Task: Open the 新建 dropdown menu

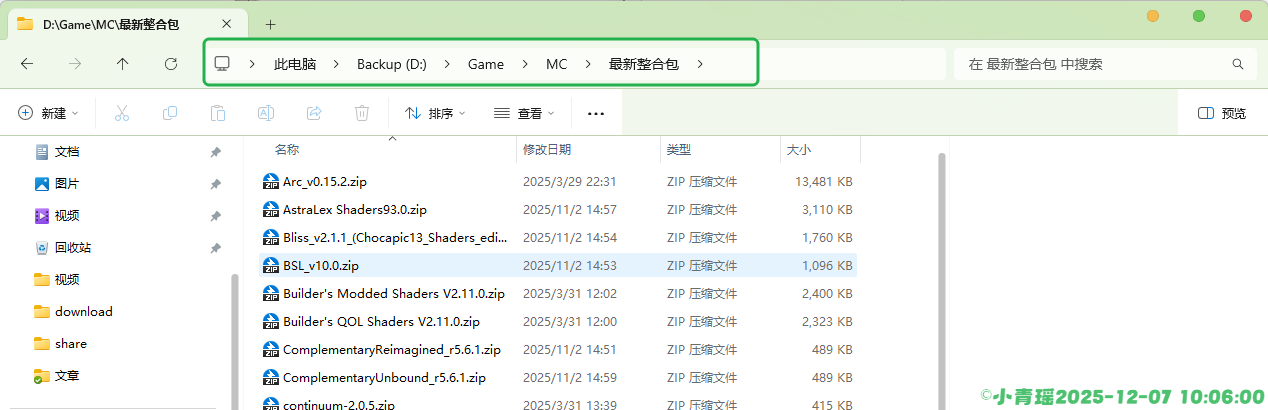Action: [48, 113]
